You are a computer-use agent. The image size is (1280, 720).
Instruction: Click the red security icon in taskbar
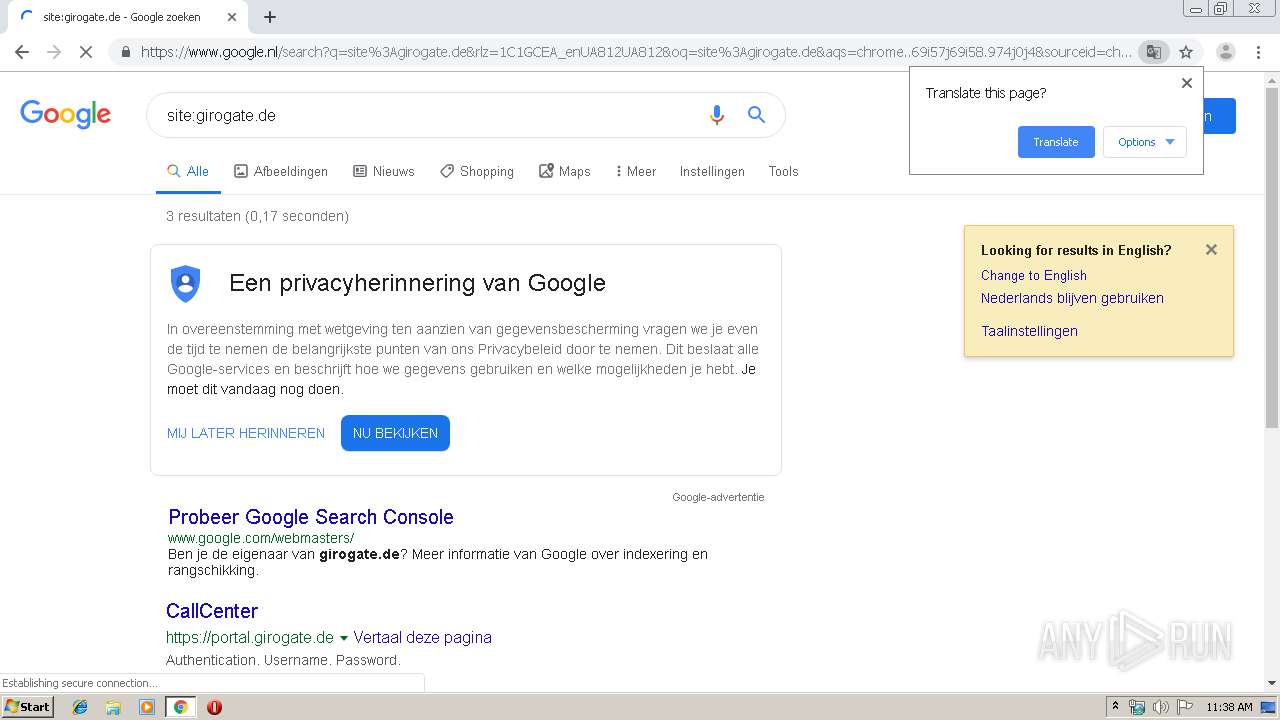click(214, 707)
